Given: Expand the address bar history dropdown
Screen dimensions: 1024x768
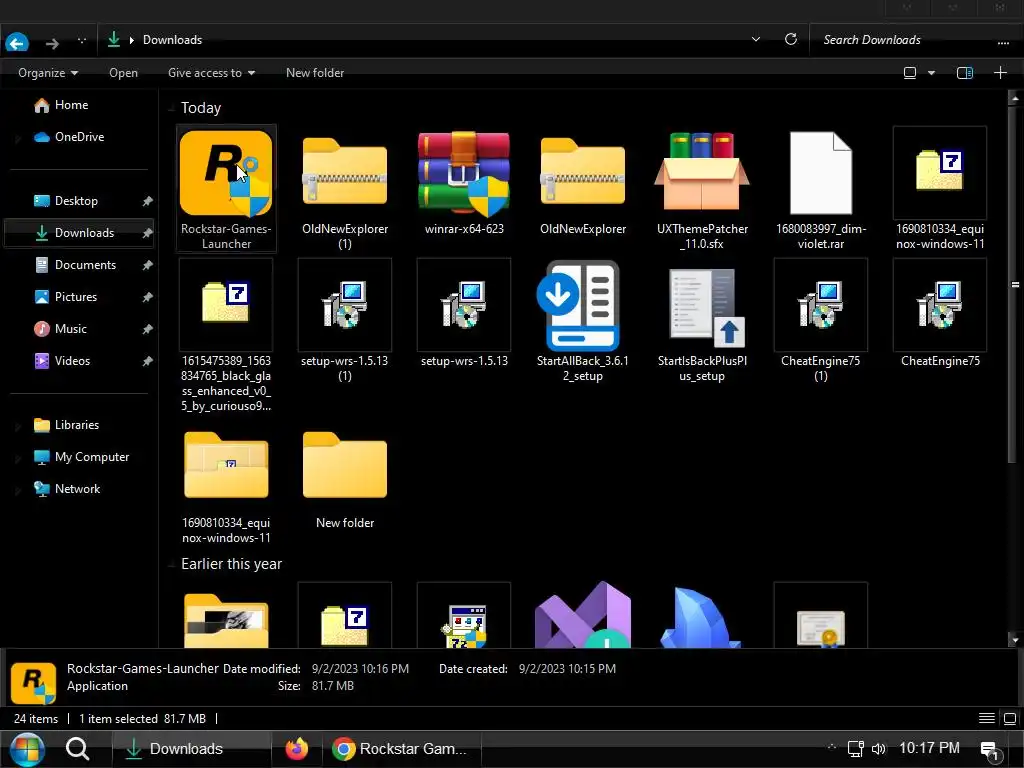Looking at the screenshot, I should click(x=756, y=39).
